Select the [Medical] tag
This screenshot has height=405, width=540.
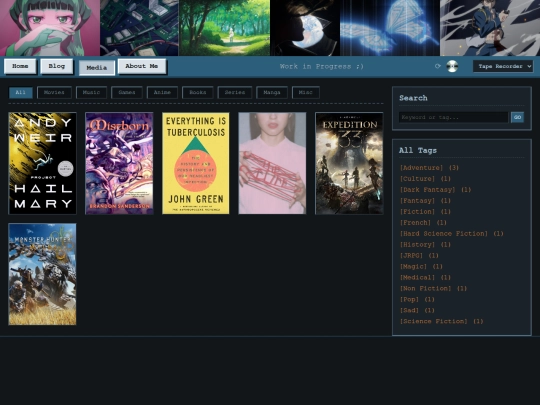coord(417,278)
